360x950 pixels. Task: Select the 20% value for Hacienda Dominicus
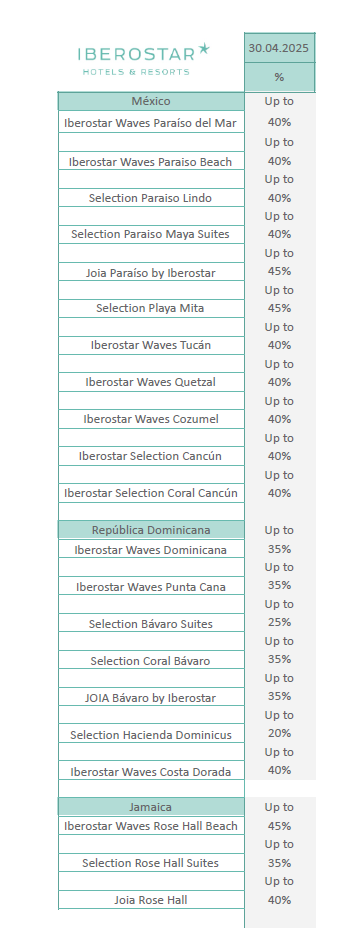click(279, 733)
